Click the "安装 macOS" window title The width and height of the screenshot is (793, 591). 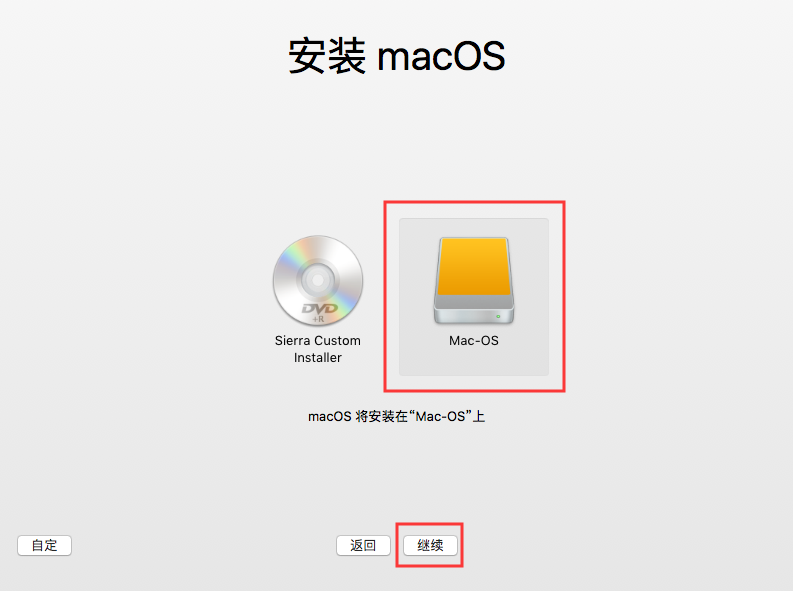pyautogui.click(x=397, y=56)
